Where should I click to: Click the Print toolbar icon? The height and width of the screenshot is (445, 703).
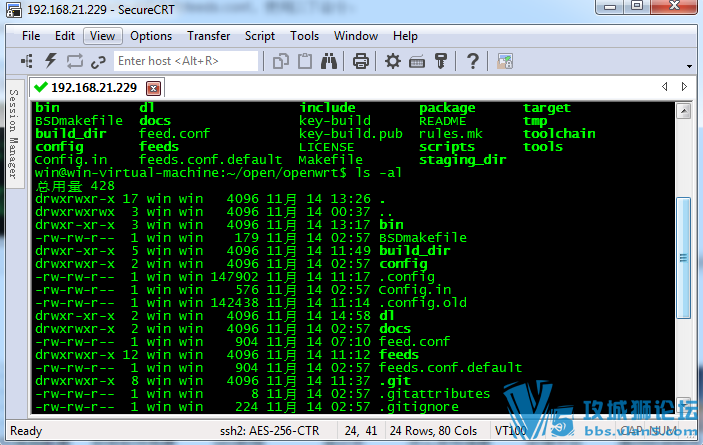pyautogui.click(x=360, y=61)
